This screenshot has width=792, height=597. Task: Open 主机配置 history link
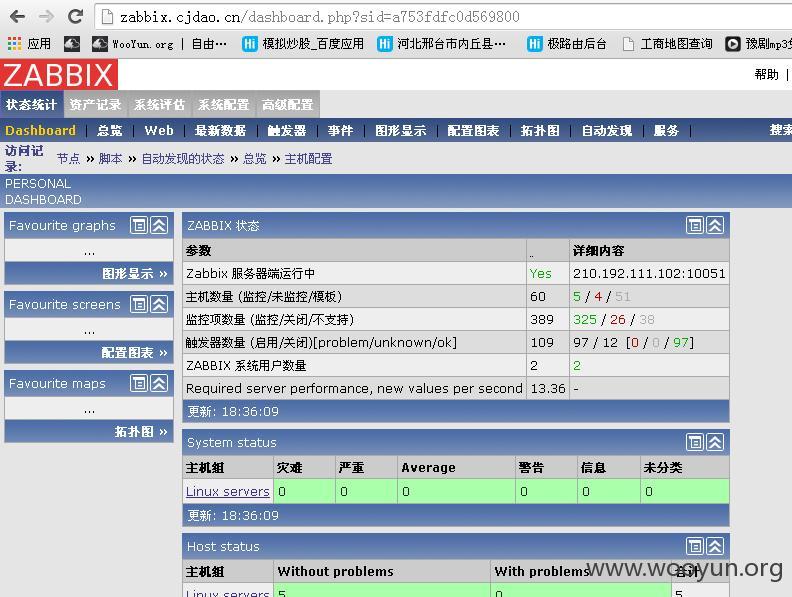[x=309, y=159]
